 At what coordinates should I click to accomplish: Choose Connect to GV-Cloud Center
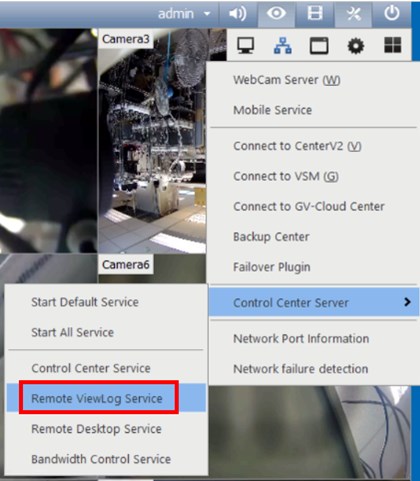tap(313, 206)
